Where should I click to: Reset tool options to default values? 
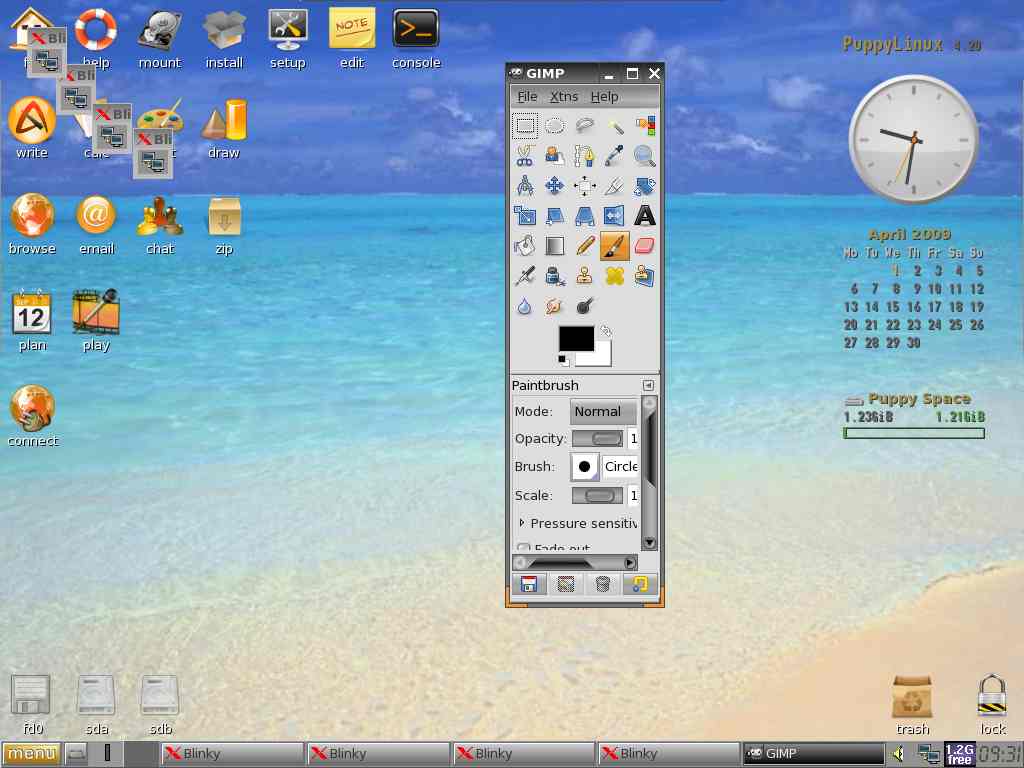(639, 584)
